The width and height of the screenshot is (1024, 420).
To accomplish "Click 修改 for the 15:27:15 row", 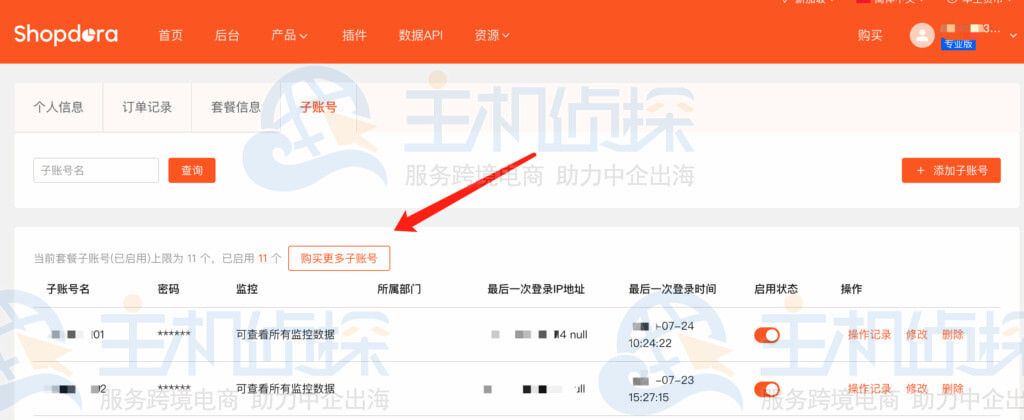I will [916, 389].
